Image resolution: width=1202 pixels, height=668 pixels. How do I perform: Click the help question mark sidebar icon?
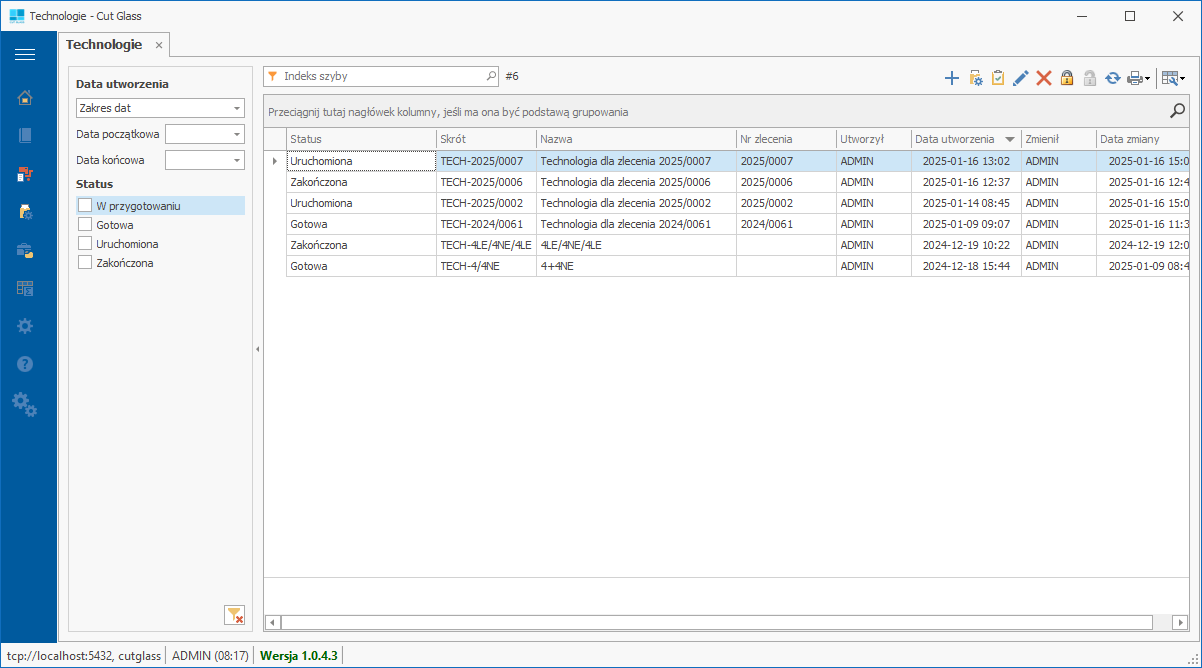[25, 364]
